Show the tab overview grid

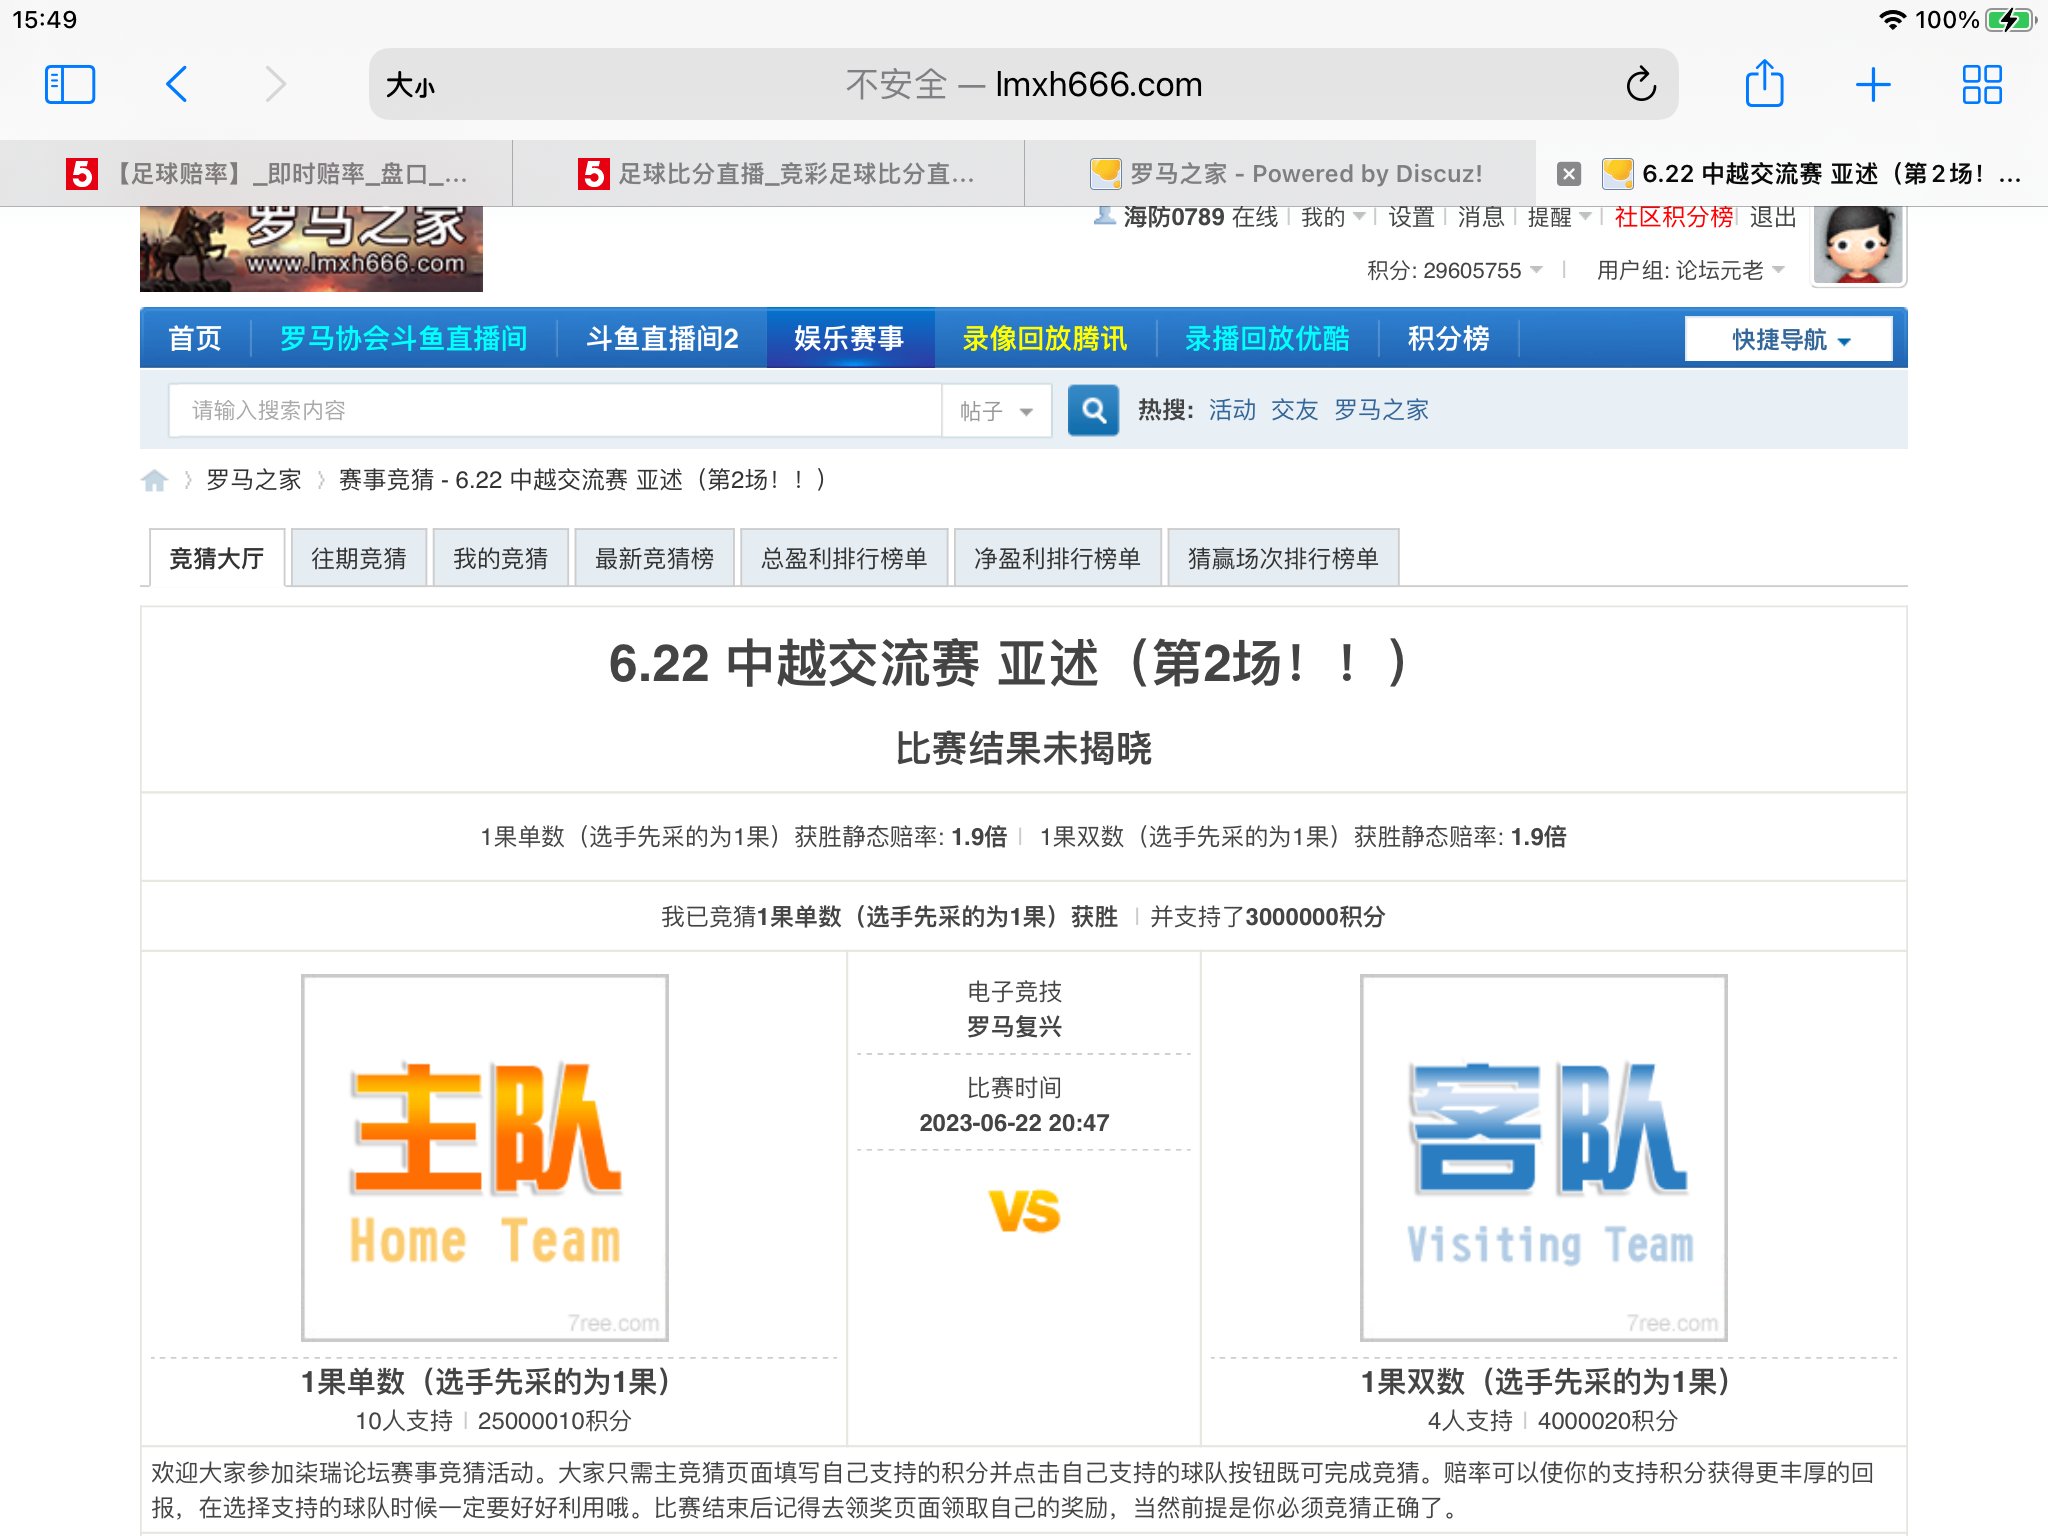(1980, 84)
